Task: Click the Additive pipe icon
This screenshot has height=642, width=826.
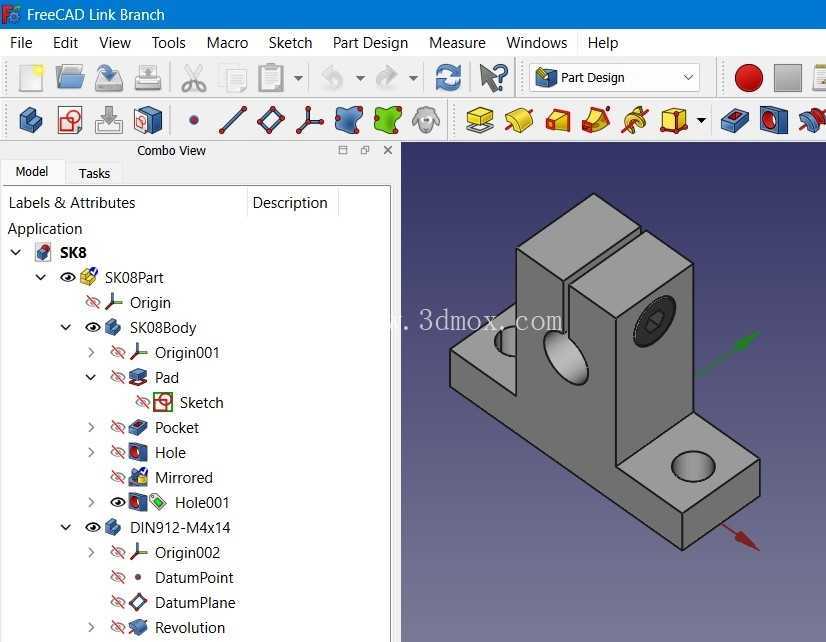Action: coord(596,120)
